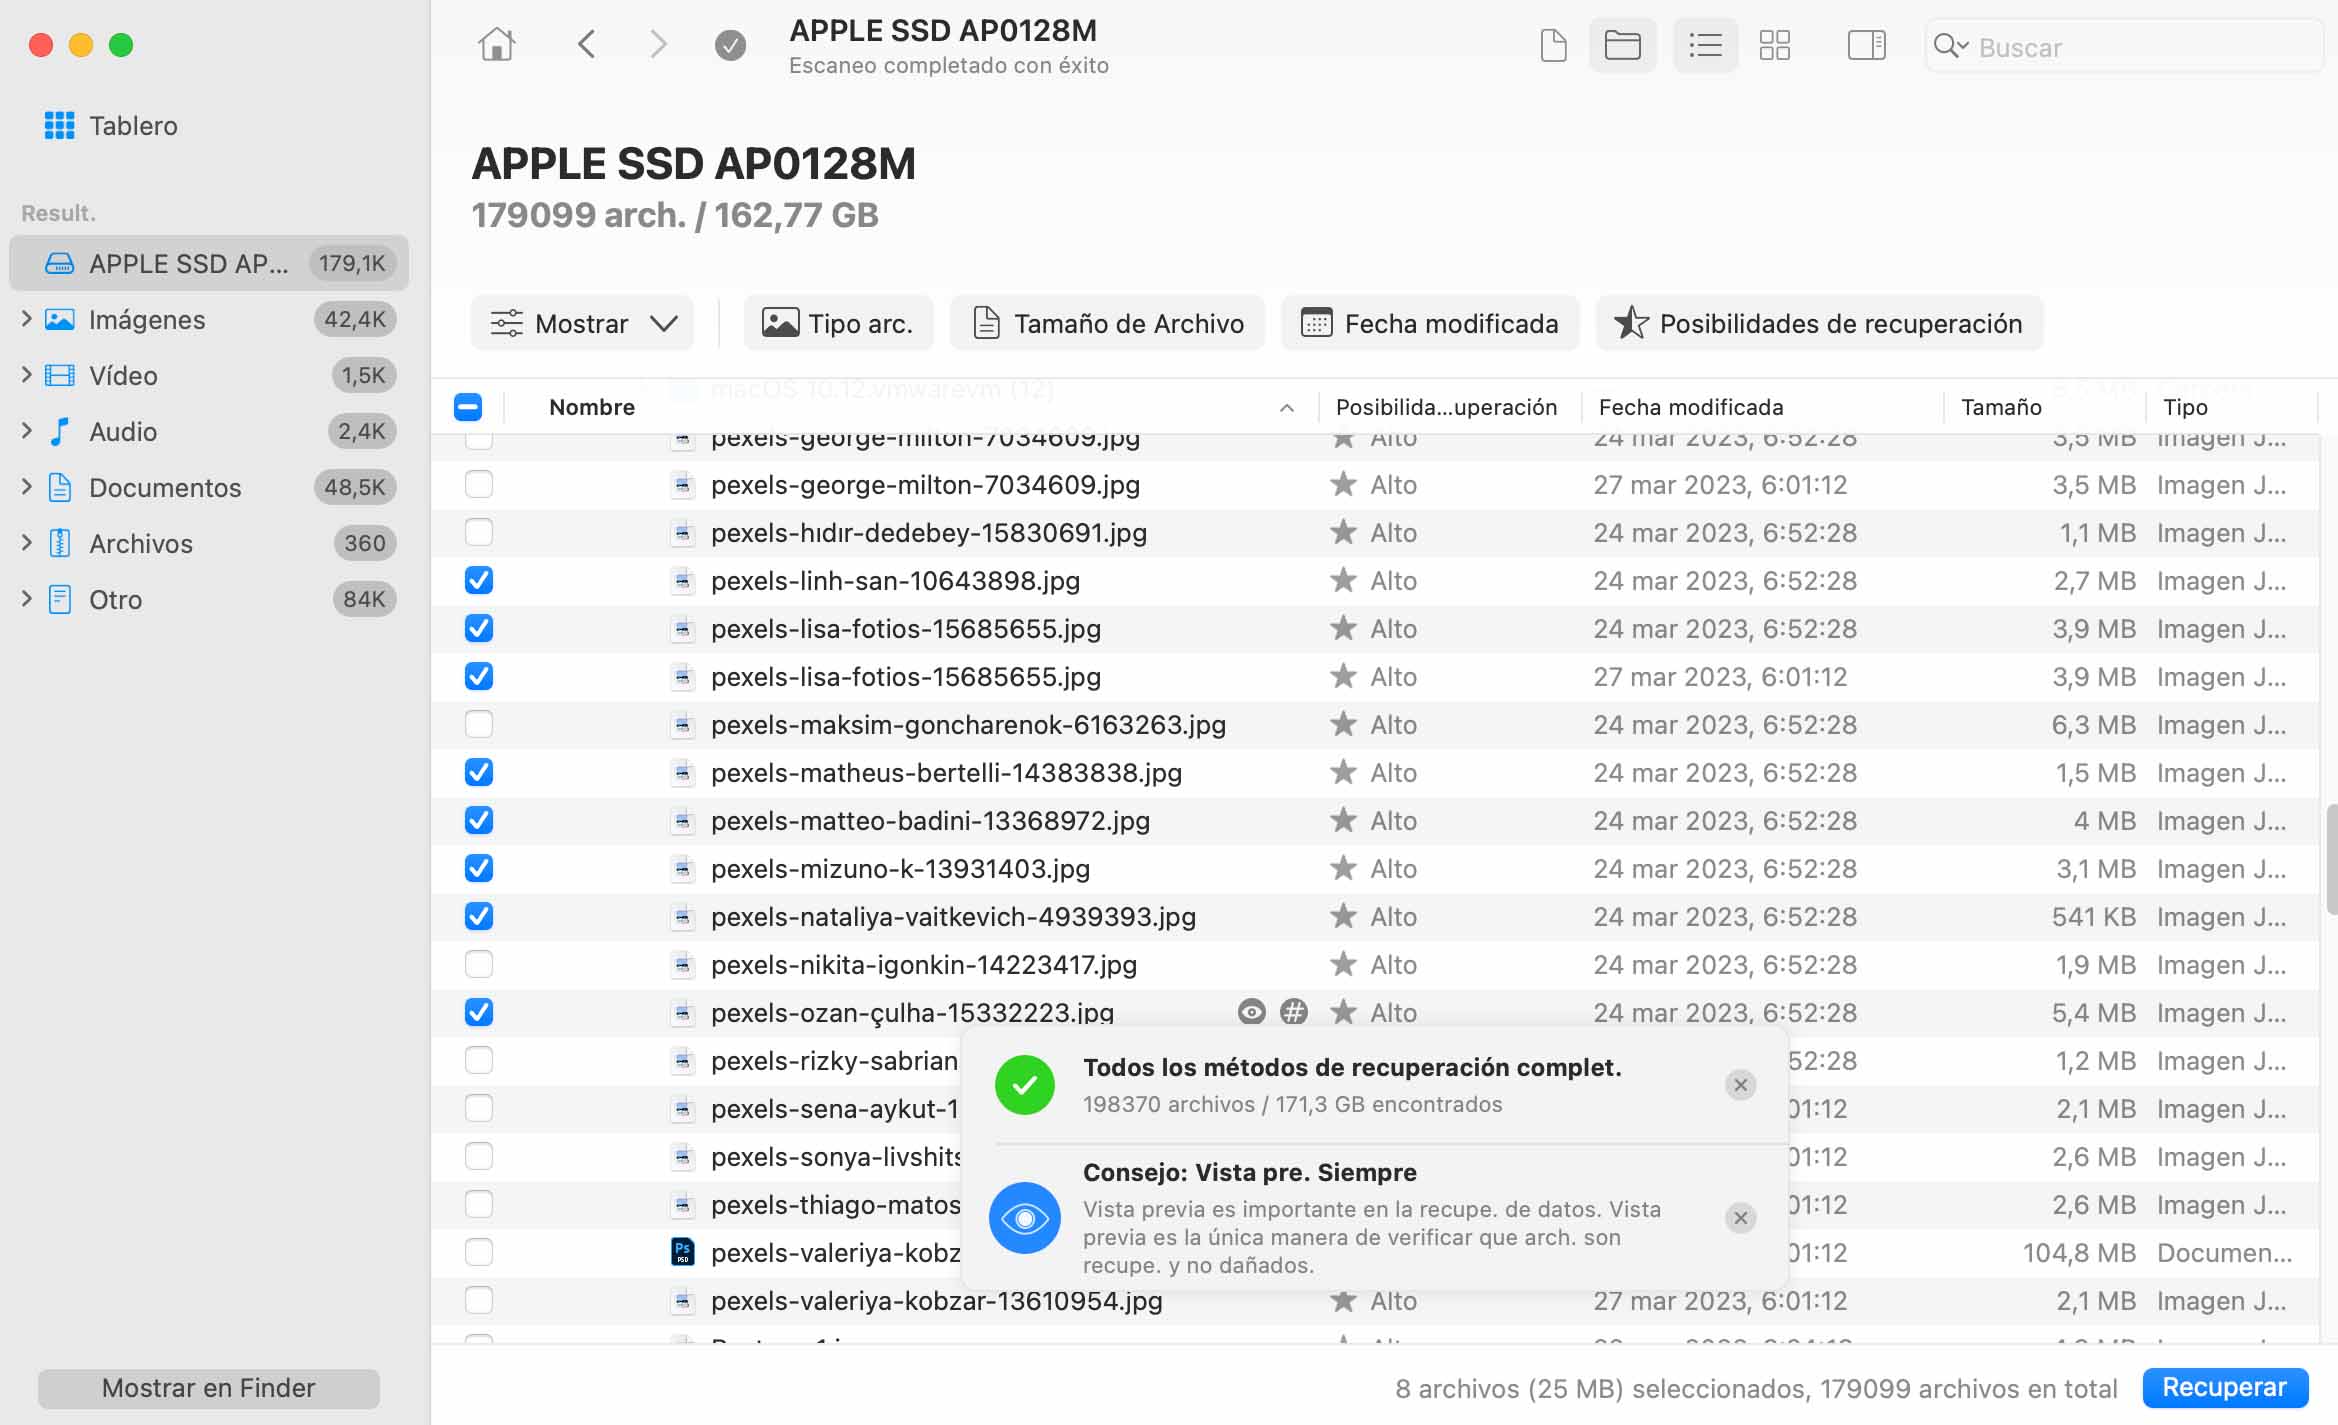Viewport: 2338px width, 1425px height.
Task: Sort by Nombre column header
Action: pyautogui.click(x=592, y=407)
